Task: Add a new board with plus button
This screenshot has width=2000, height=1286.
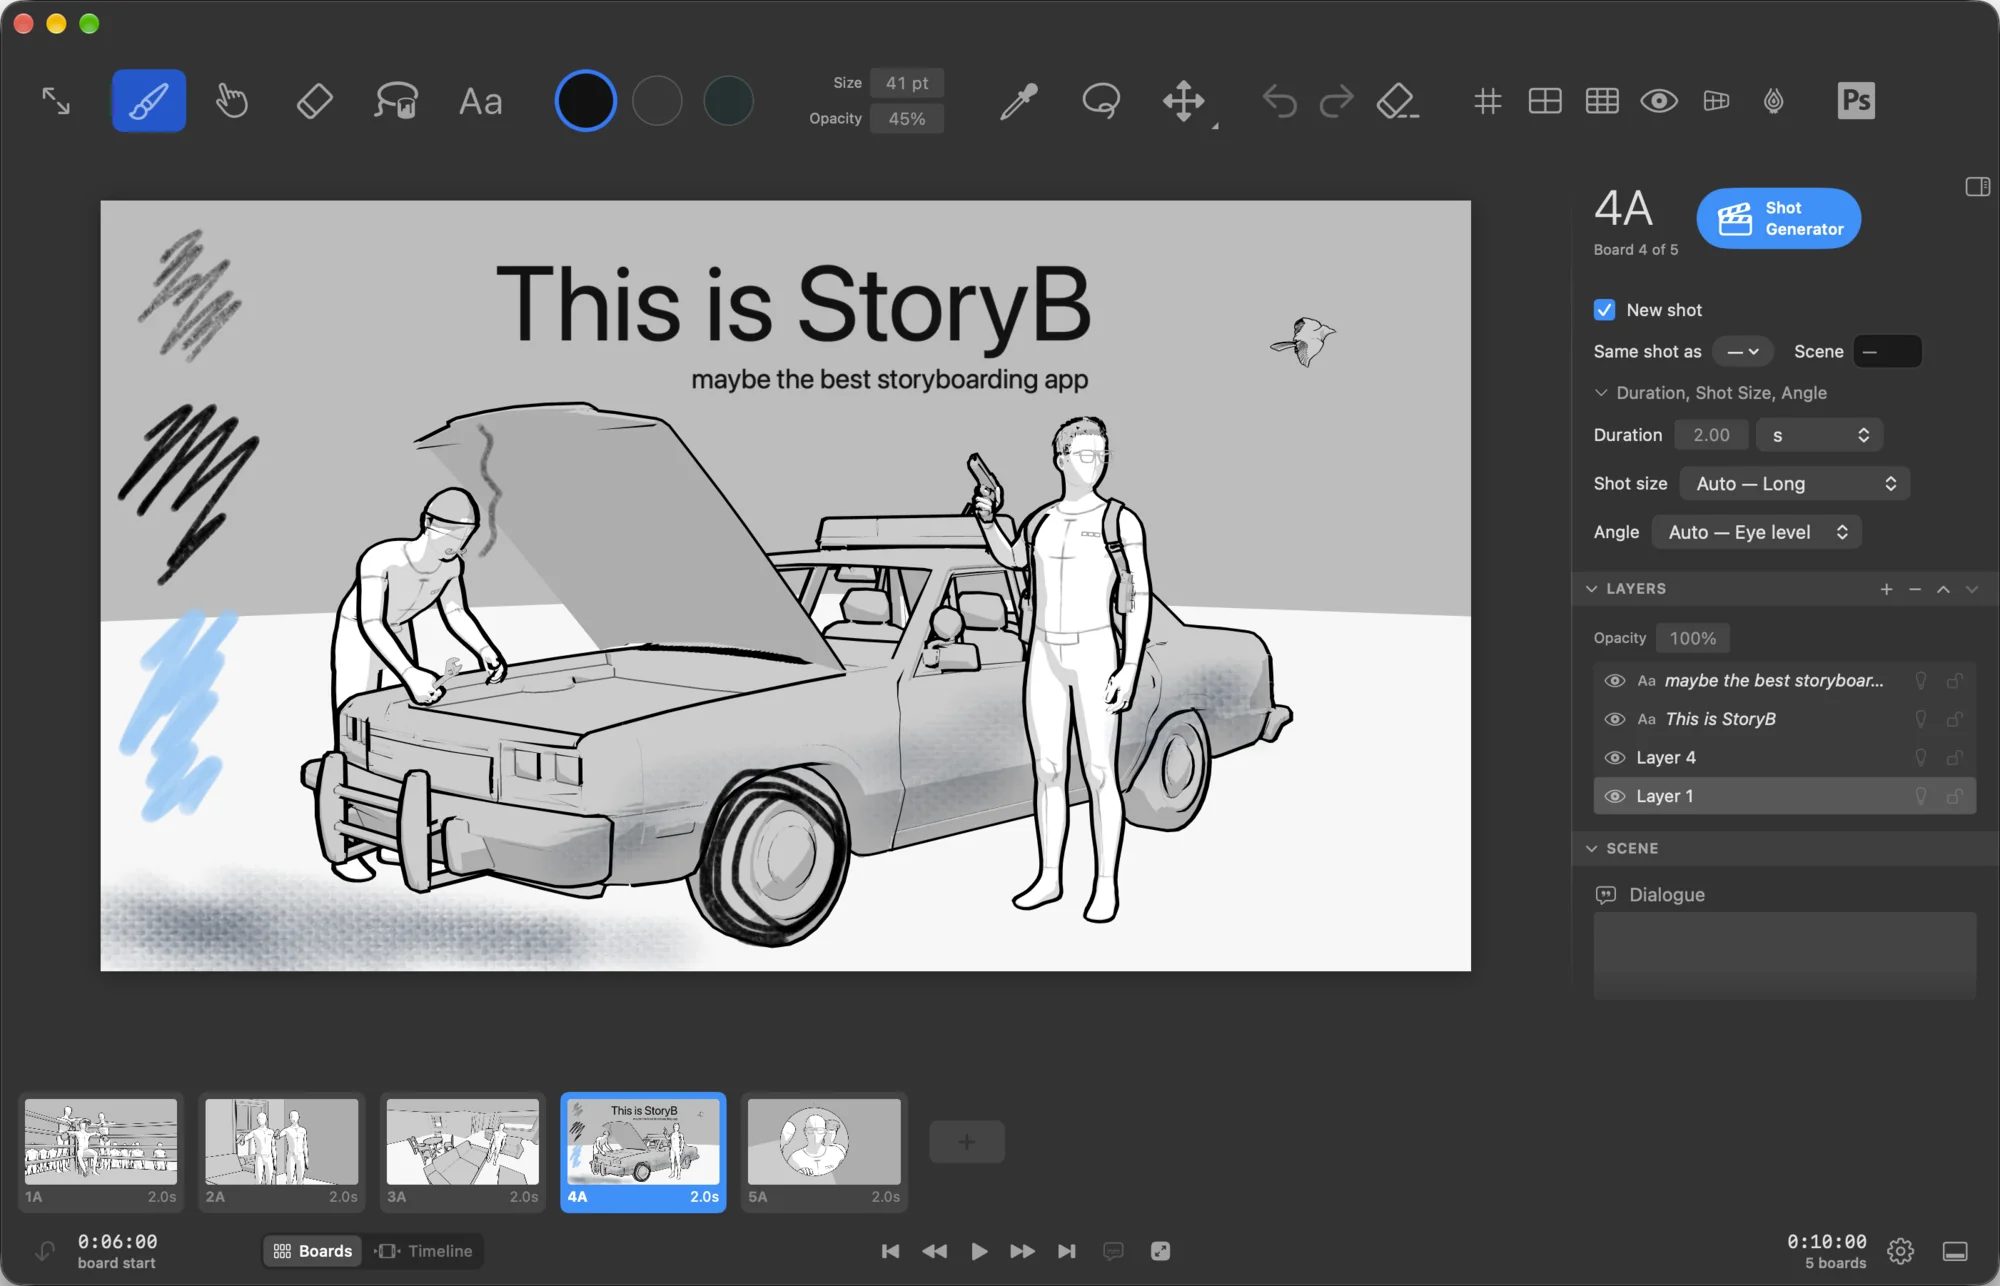Action: [966, 1142]
